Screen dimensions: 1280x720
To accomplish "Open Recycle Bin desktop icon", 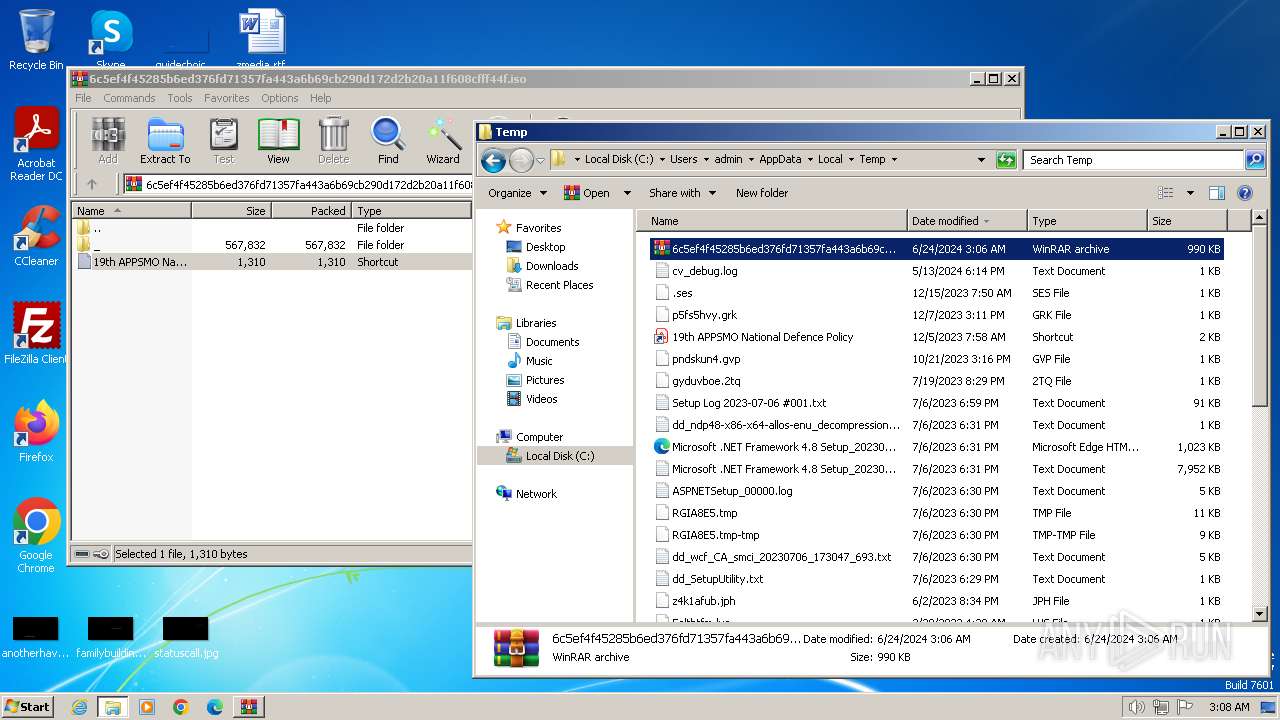I will coord(36,40).
